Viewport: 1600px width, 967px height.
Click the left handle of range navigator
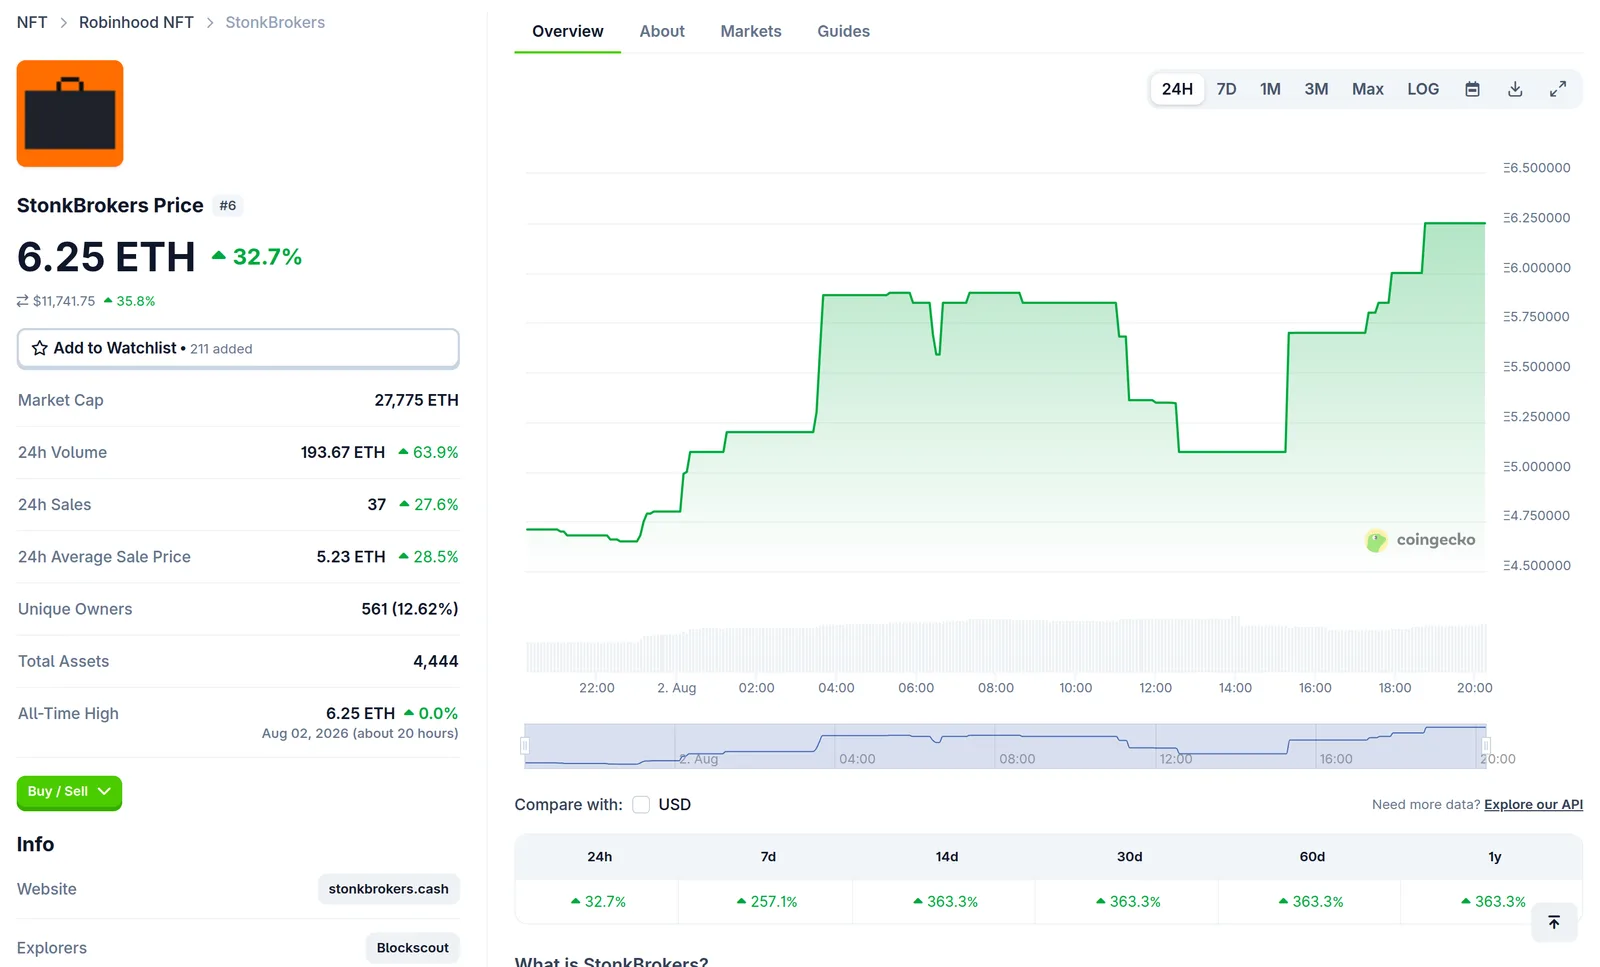point(525,745)
